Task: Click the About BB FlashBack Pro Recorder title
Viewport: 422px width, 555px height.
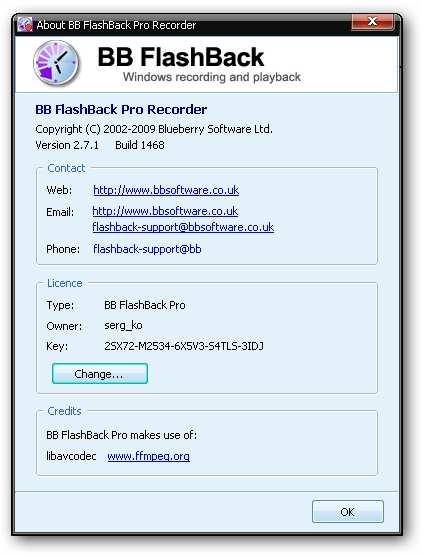Action: [x=116, y=25]
